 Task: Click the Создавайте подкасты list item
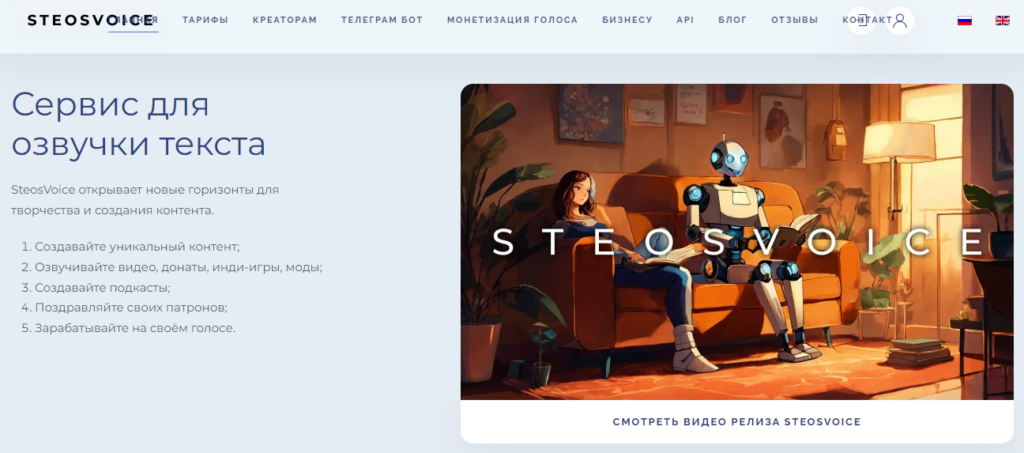pyautogui.click(x=95, y=287)
